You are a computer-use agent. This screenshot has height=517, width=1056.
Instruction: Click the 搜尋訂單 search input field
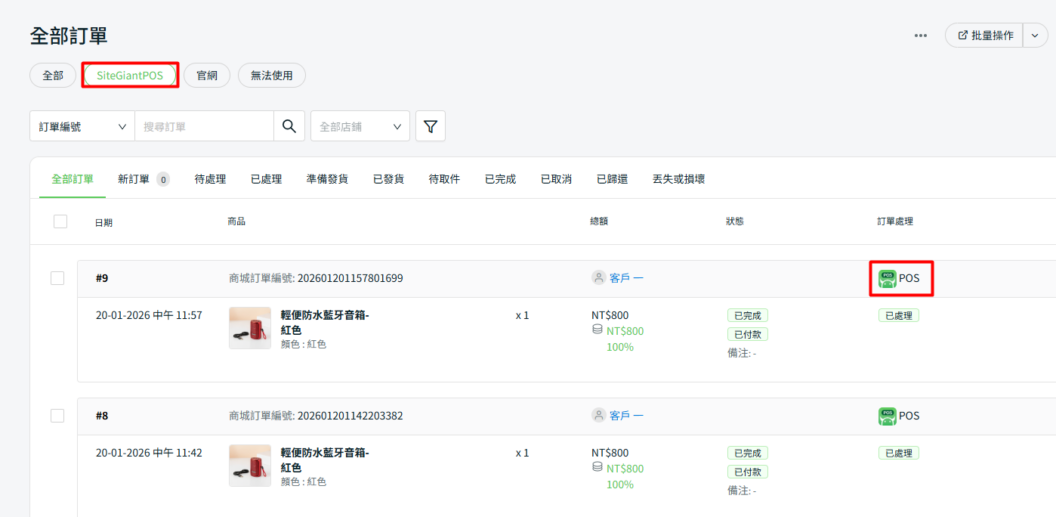tap(204, 126)
